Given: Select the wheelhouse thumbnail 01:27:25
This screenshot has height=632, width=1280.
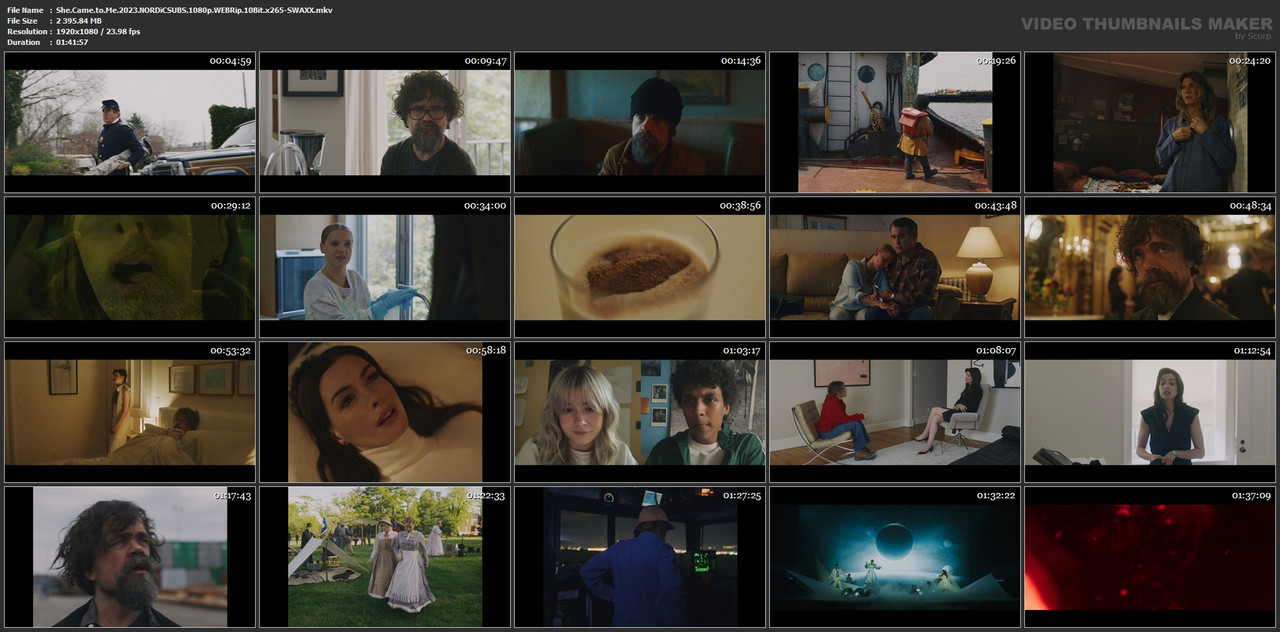Looking at the screenshot, I should click(x=640, y=557).
